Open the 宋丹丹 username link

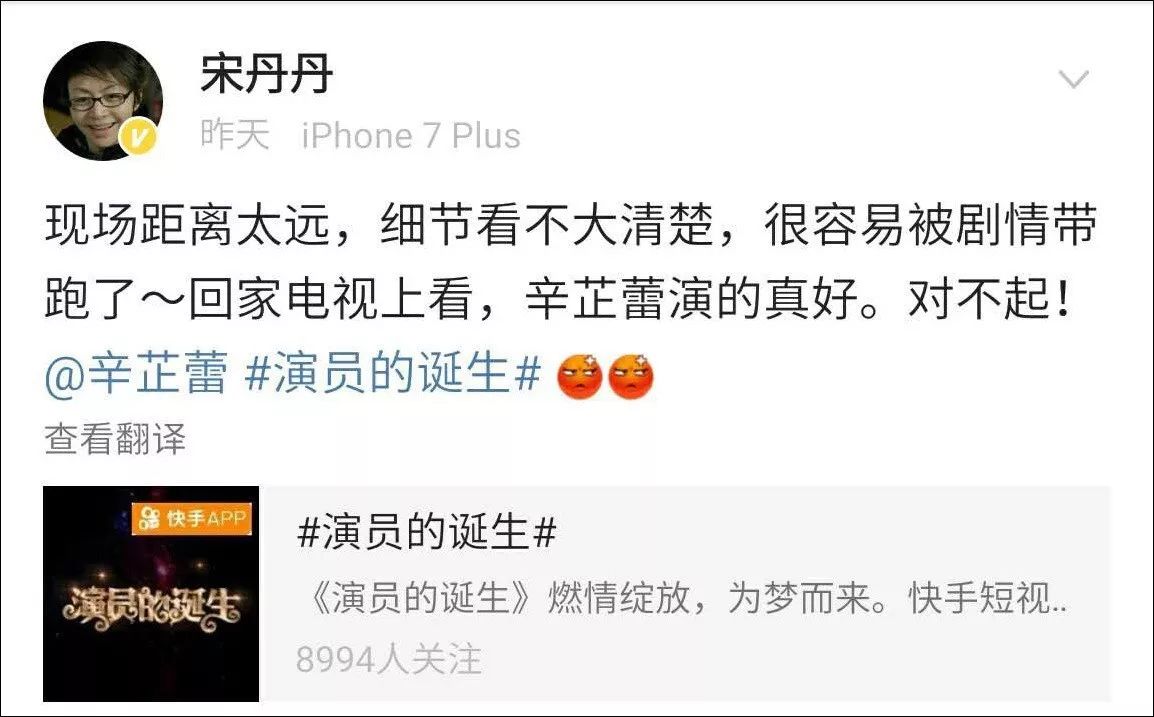(x=266, y=74)
